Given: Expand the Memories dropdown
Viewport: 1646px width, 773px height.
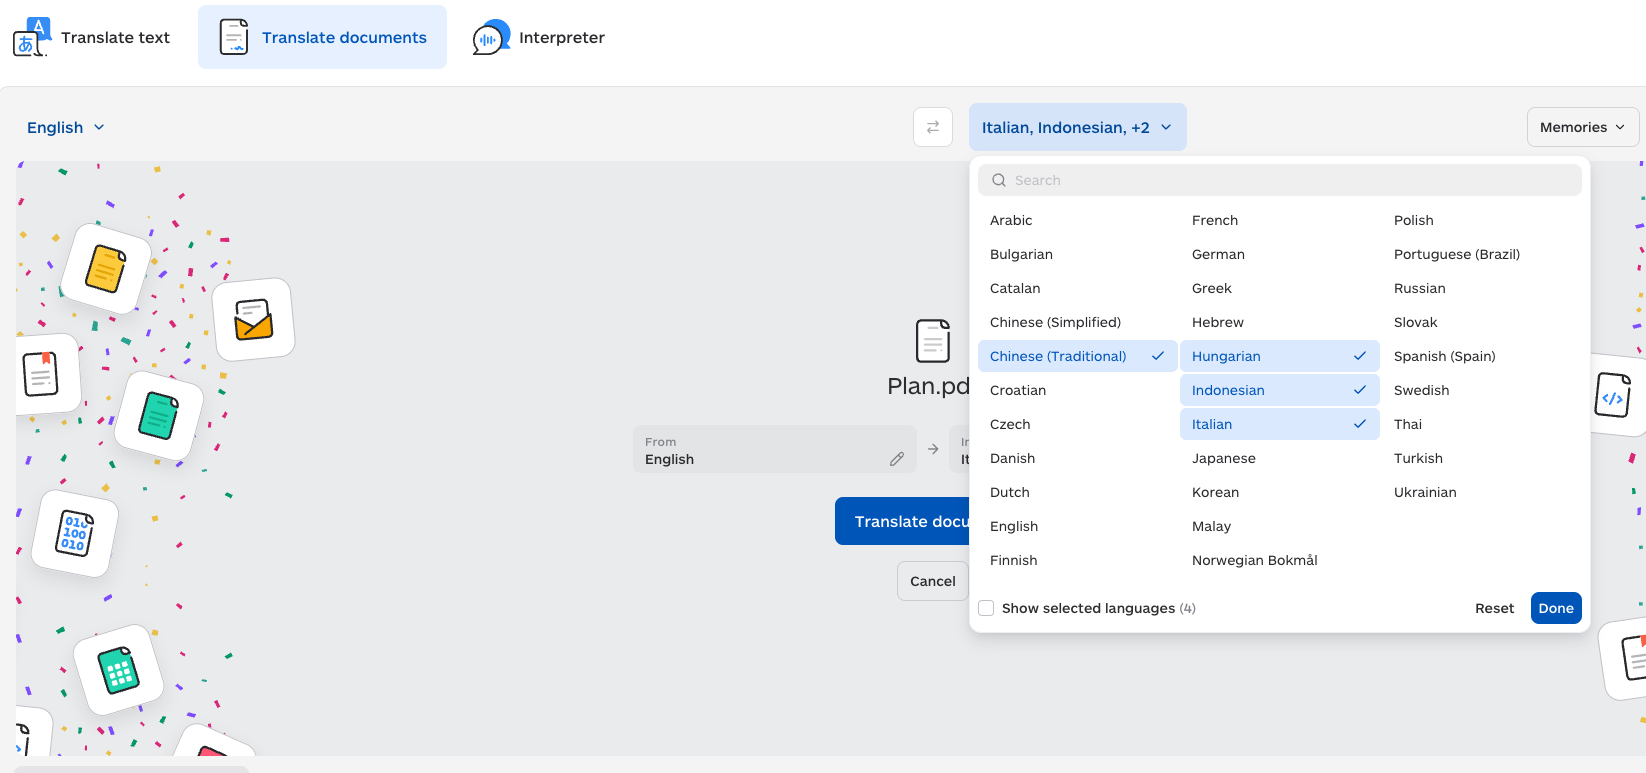Looking at the screenshot, I should click(1582, 127).
